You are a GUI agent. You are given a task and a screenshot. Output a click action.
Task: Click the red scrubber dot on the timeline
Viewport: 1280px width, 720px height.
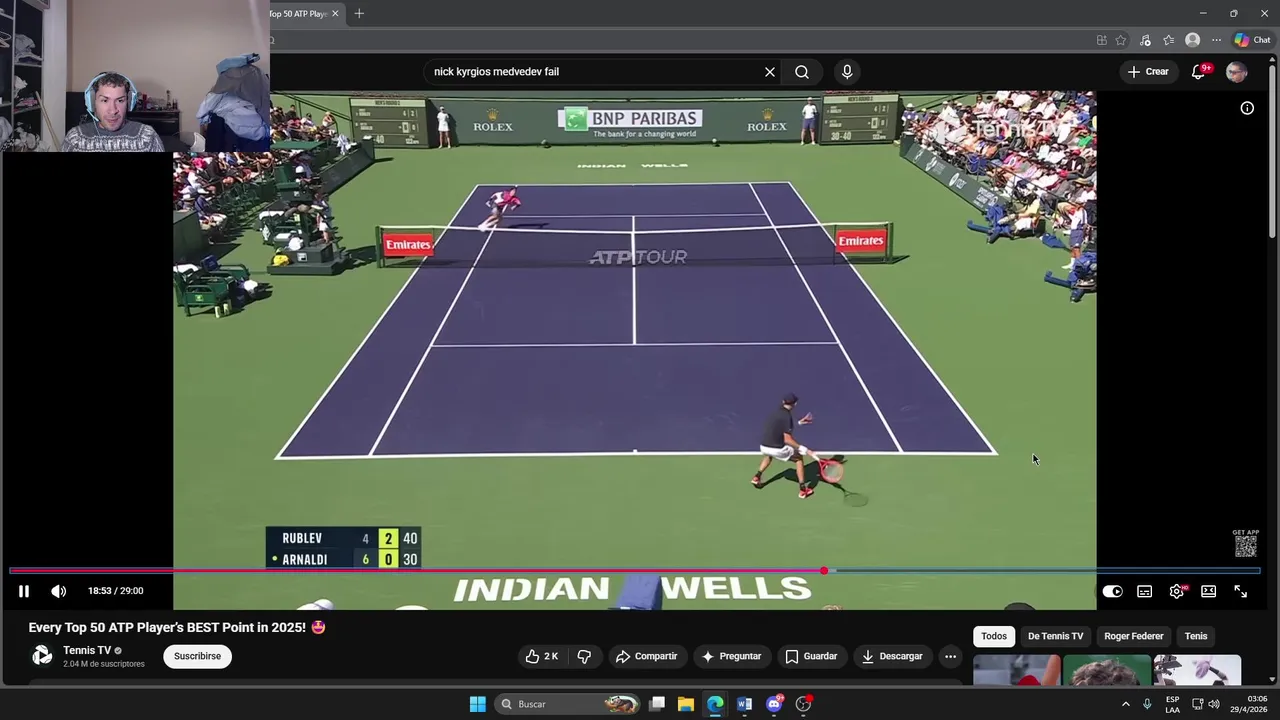(824, 571)
